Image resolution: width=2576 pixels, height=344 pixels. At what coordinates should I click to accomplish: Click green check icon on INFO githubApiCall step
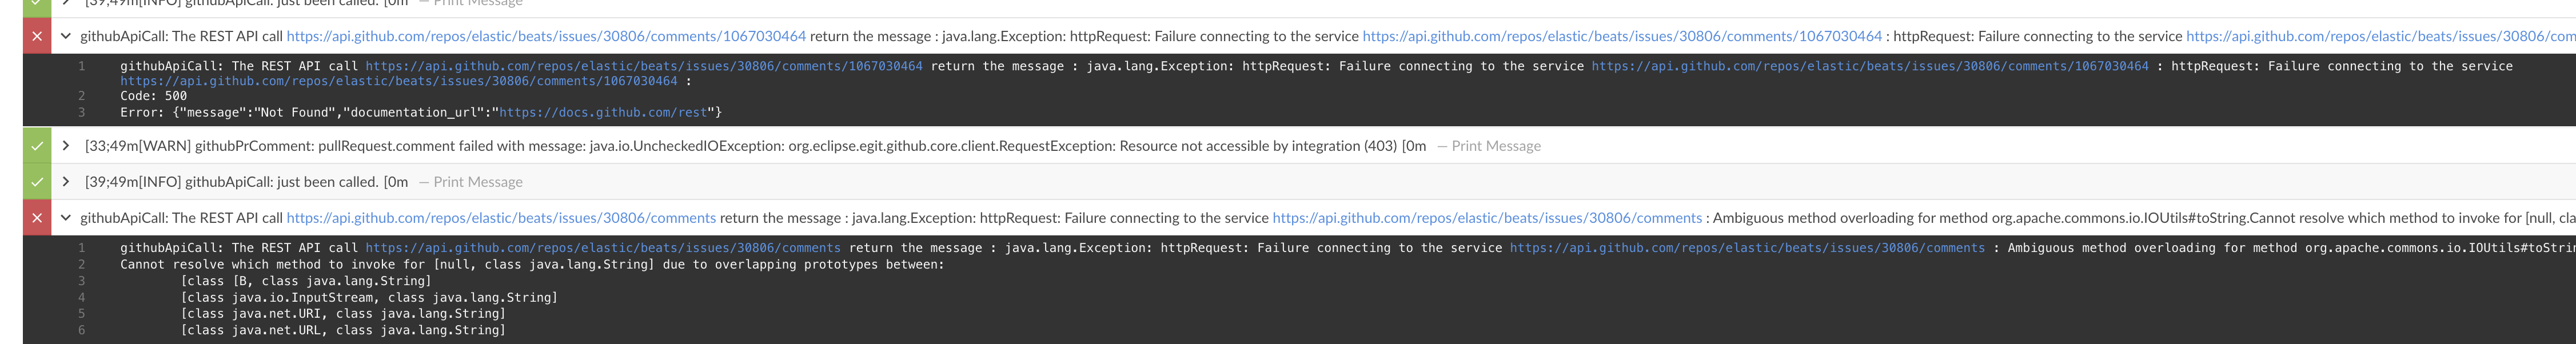[x=37, y=182]
